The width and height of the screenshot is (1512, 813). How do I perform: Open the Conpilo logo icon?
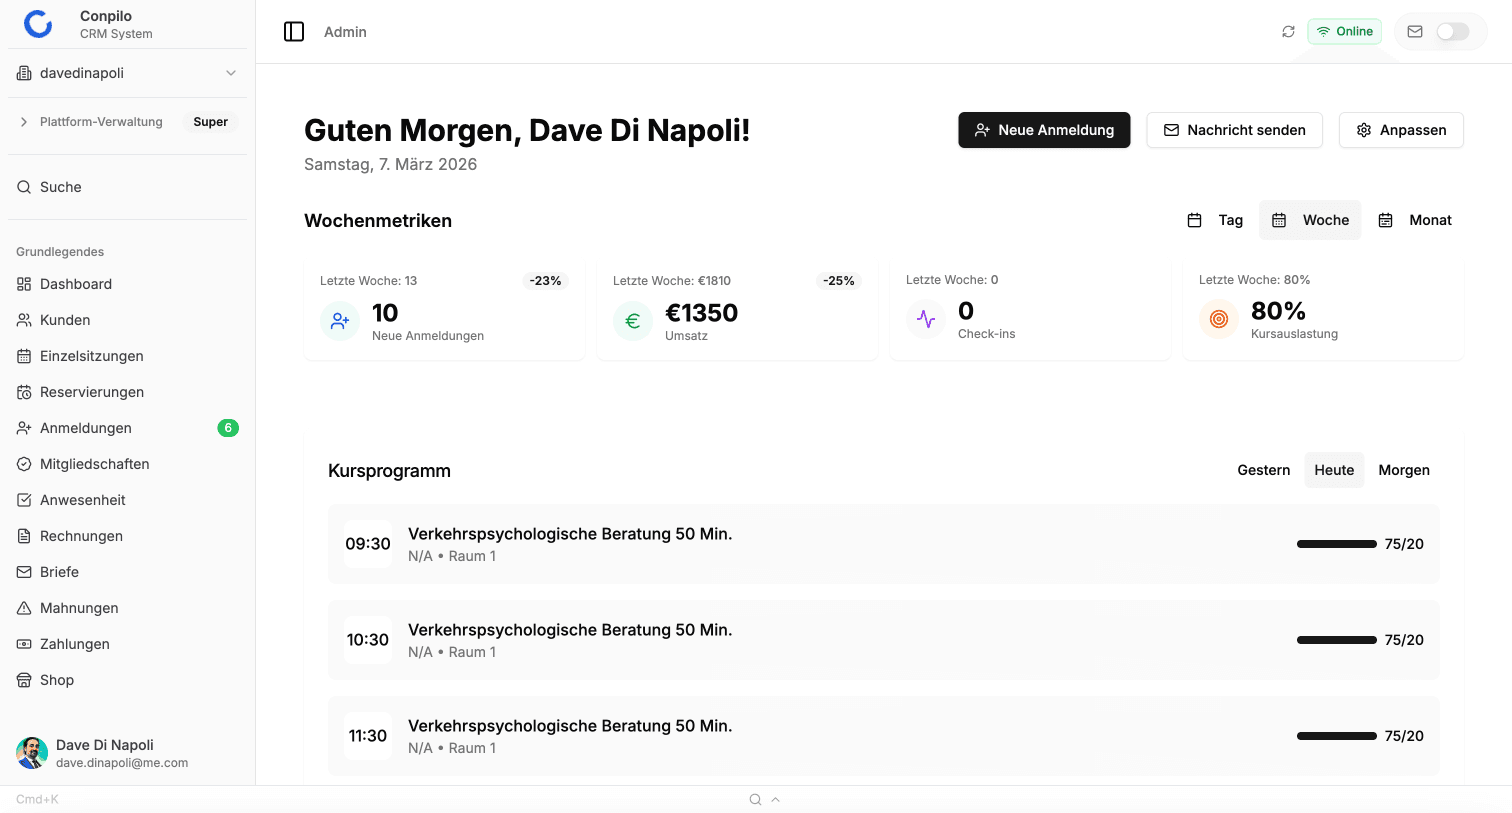(x=38, y=24)
